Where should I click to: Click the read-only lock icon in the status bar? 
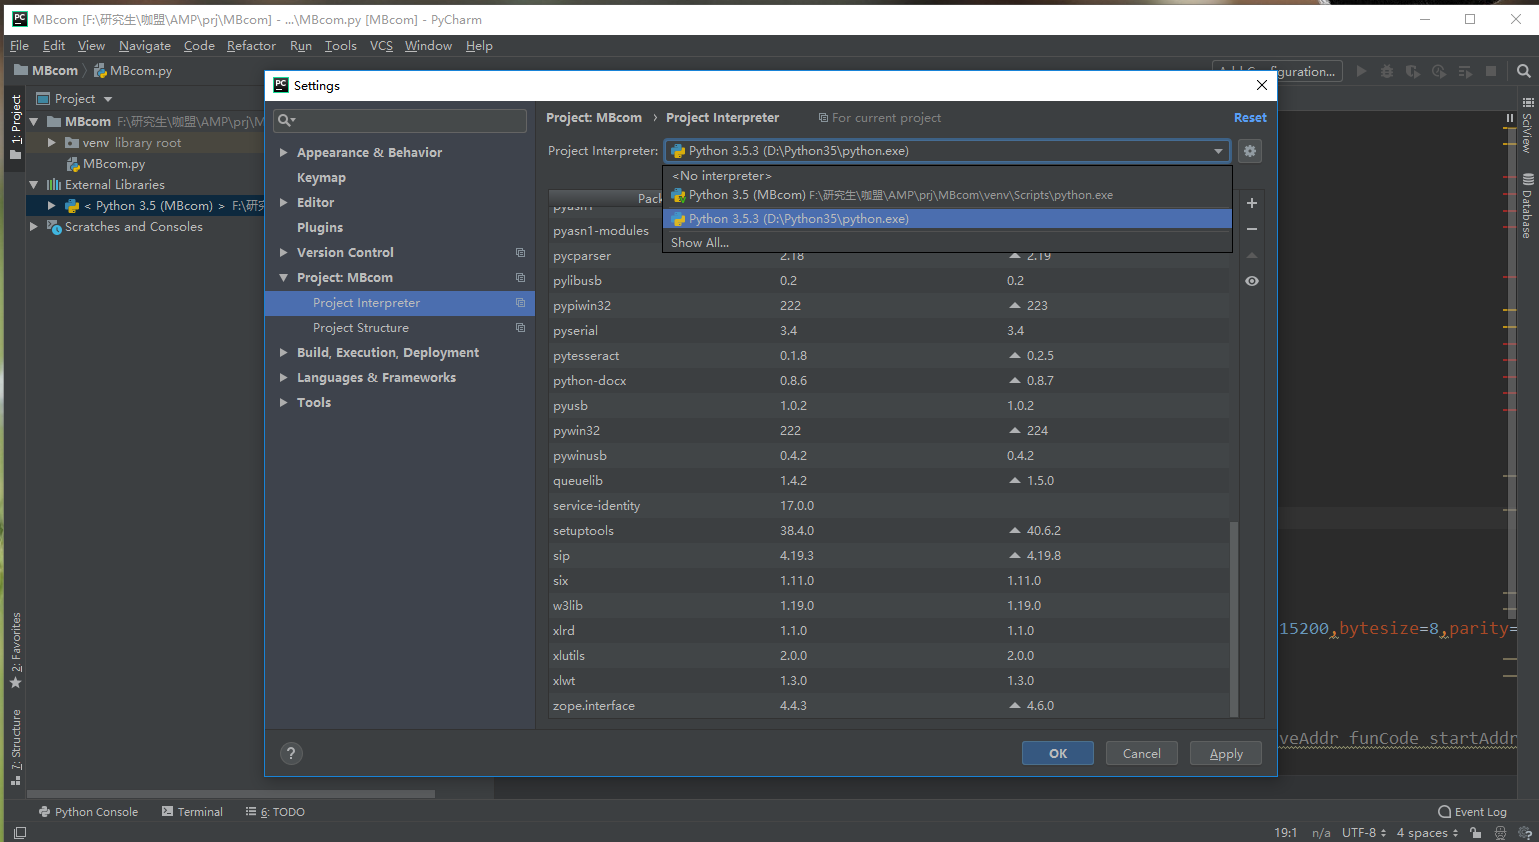point(1476,832)
